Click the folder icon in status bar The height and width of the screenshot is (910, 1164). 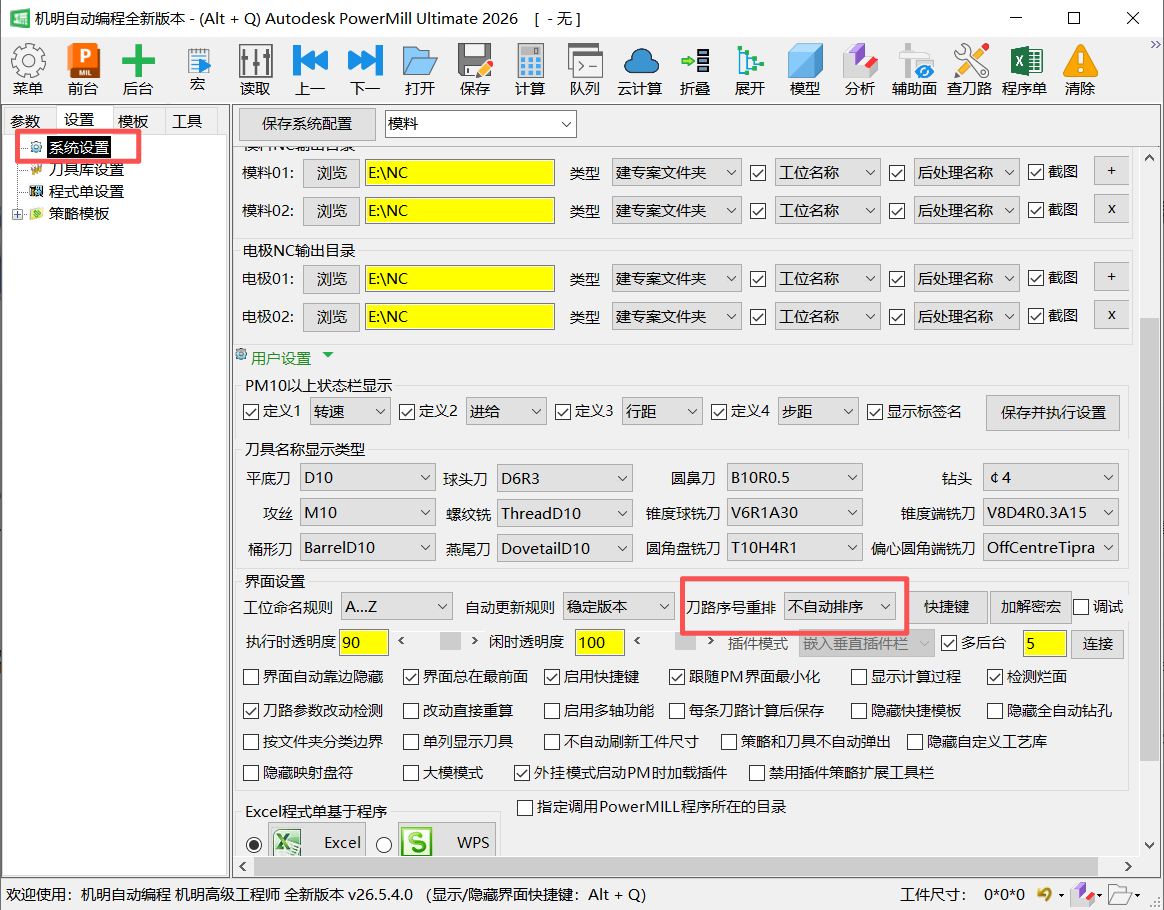(1119, 894)
